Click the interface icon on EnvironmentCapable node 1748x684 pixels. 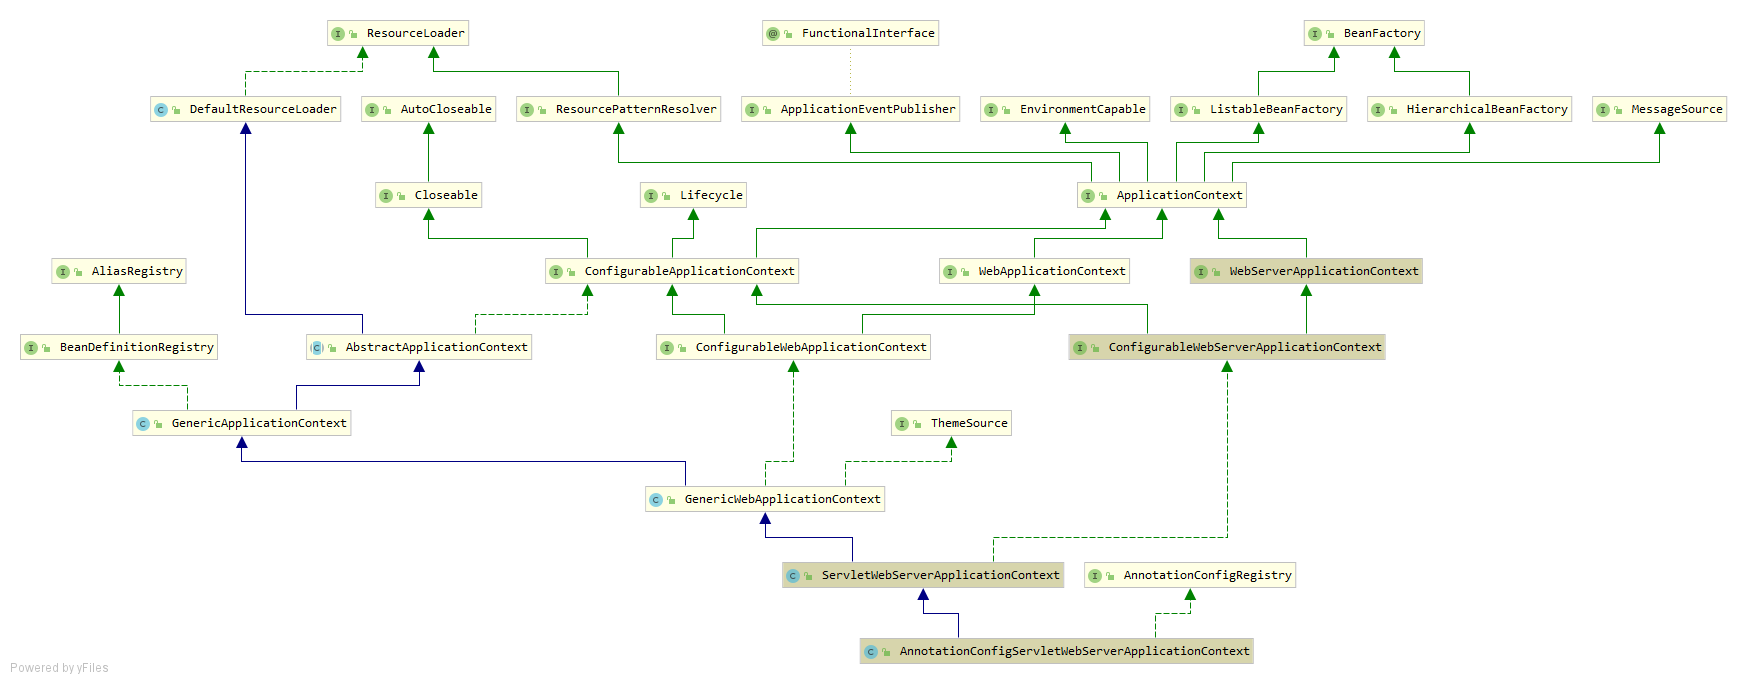point(991,110)
